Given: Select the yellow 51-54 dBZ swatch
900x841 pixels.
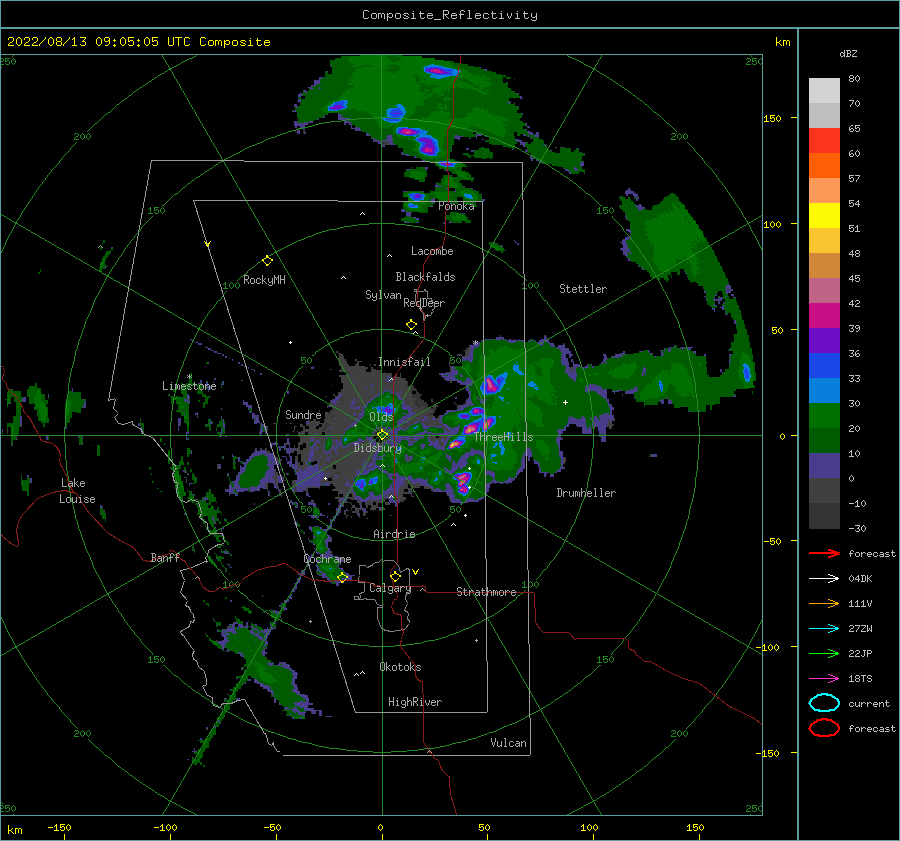Looking at the screenshot, I should pyautogui.click(x=824, y=216).
